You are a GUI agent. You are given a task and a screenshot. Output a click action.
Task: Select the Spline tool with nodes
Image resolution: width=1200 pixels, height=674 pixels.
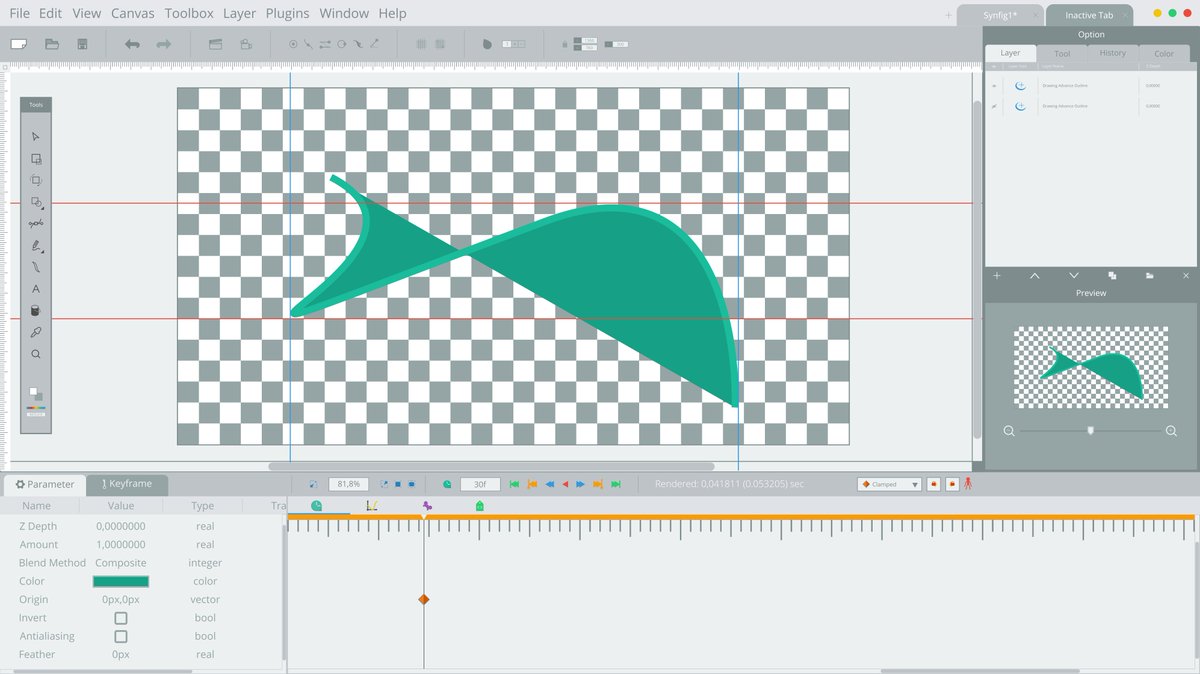click(36, 223)
